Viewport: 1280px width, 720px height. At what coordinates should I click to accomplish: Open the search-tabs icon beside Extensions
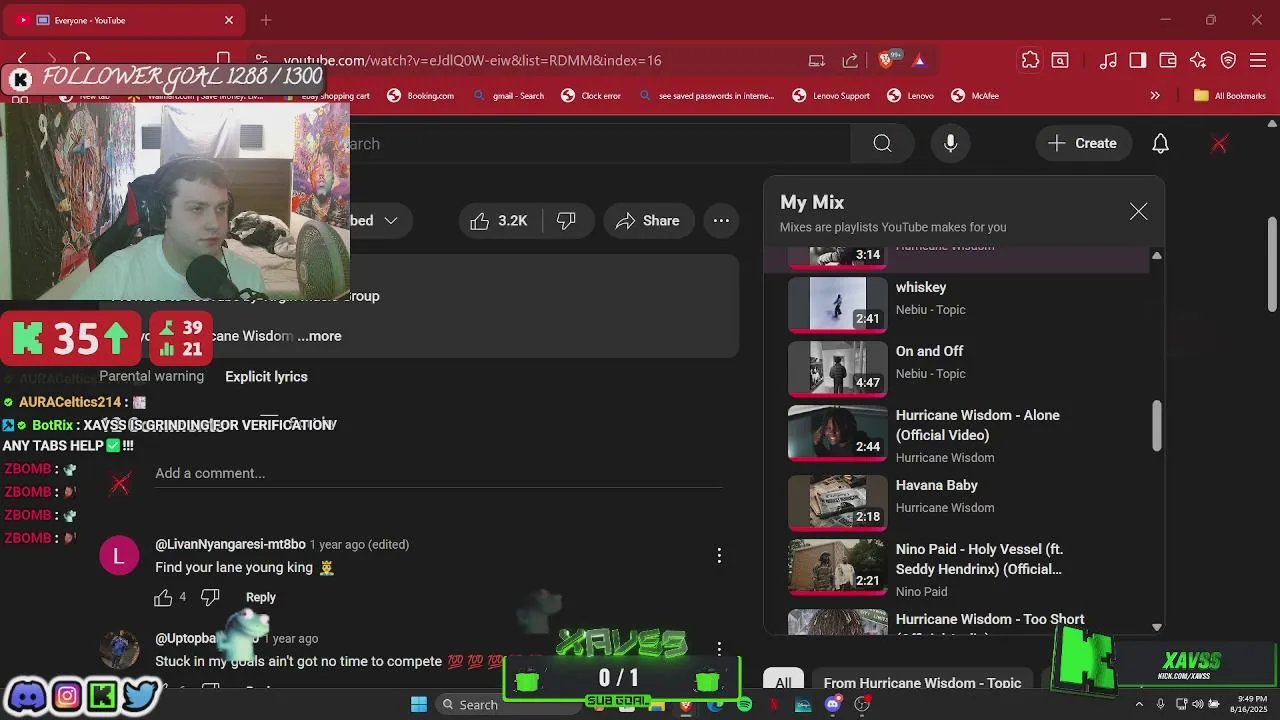click(1060, 60)
